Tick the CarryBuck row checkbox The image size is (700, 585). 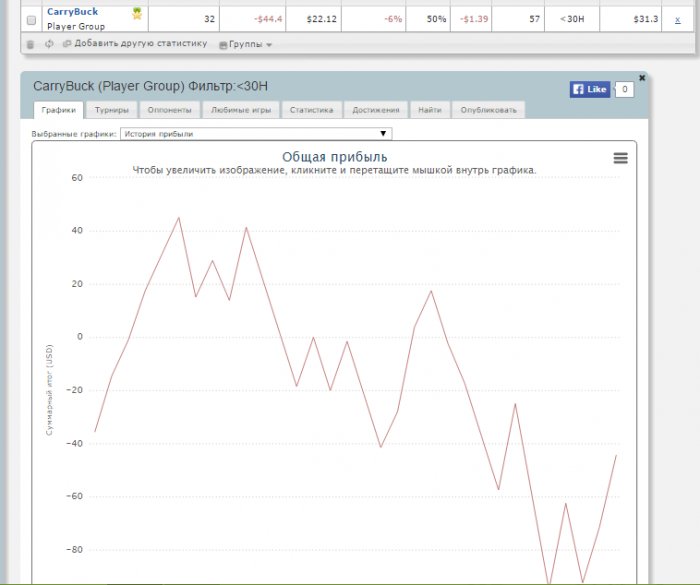coord(31,20)
